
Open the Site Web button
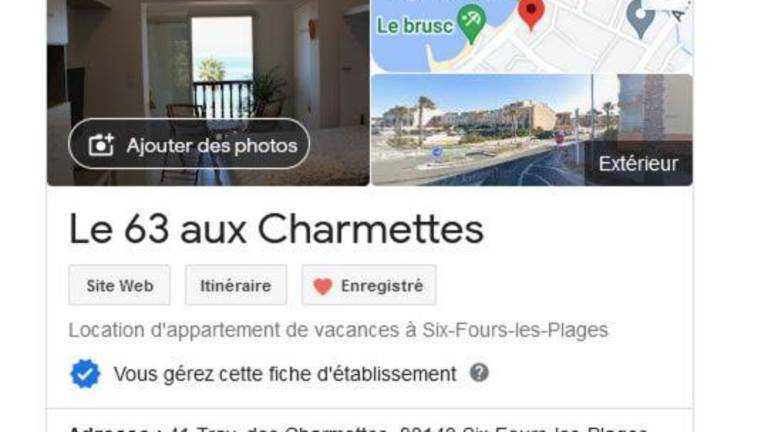pos(120,285)
